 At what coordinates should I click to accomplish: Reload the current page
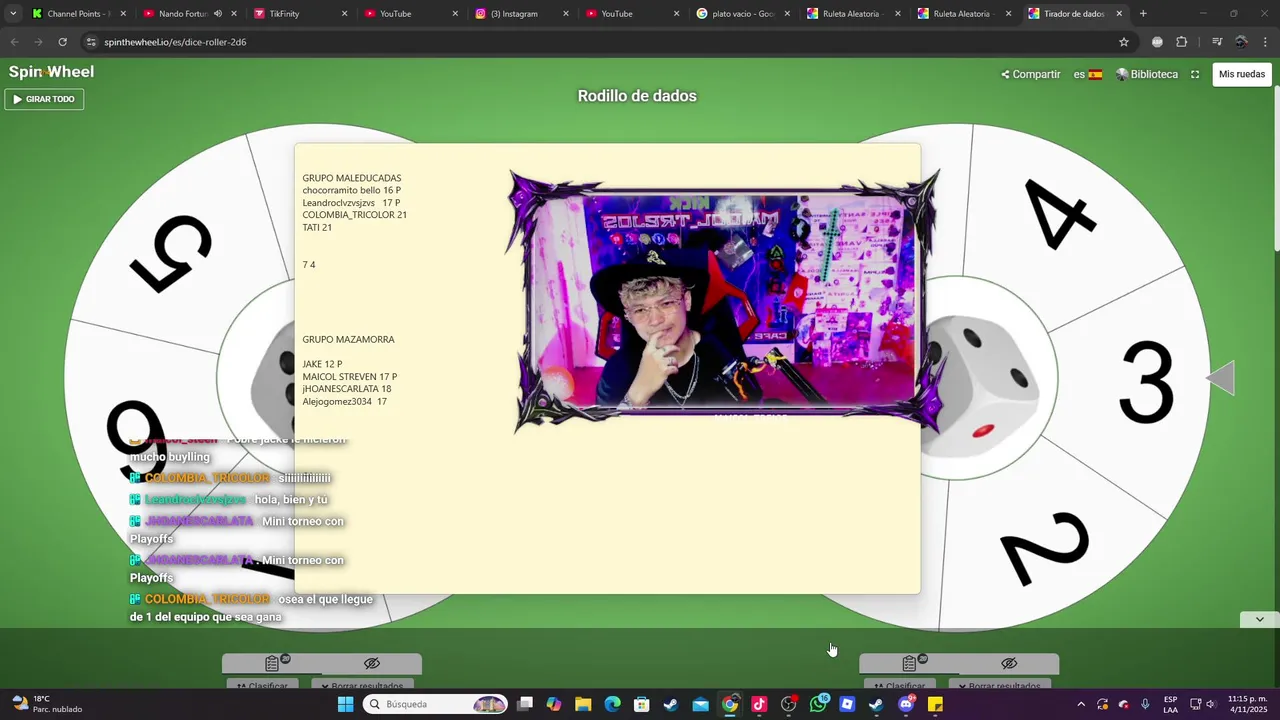pyautogui.click(x=62, y=42)
